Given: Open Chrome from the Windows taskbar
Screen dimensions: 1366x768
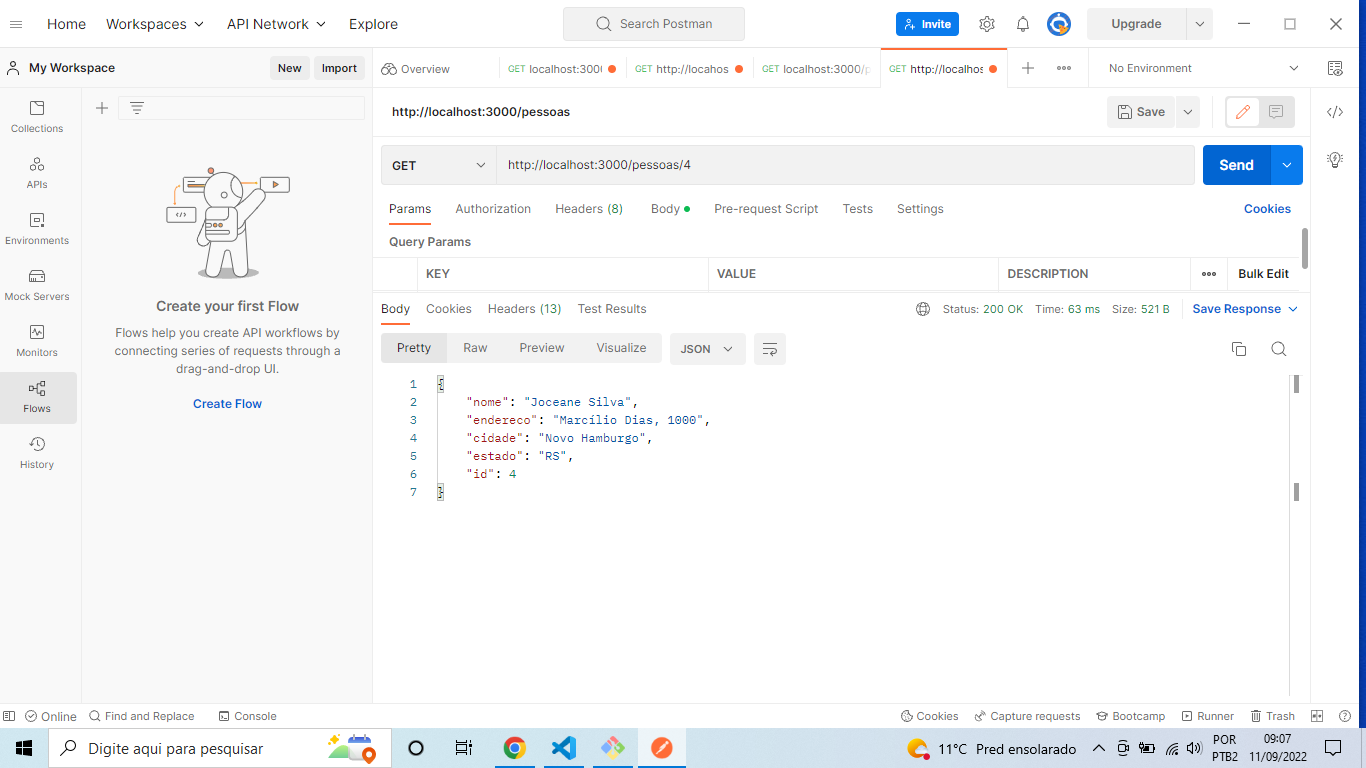Looking at the screenshot, I should (514, 748).
